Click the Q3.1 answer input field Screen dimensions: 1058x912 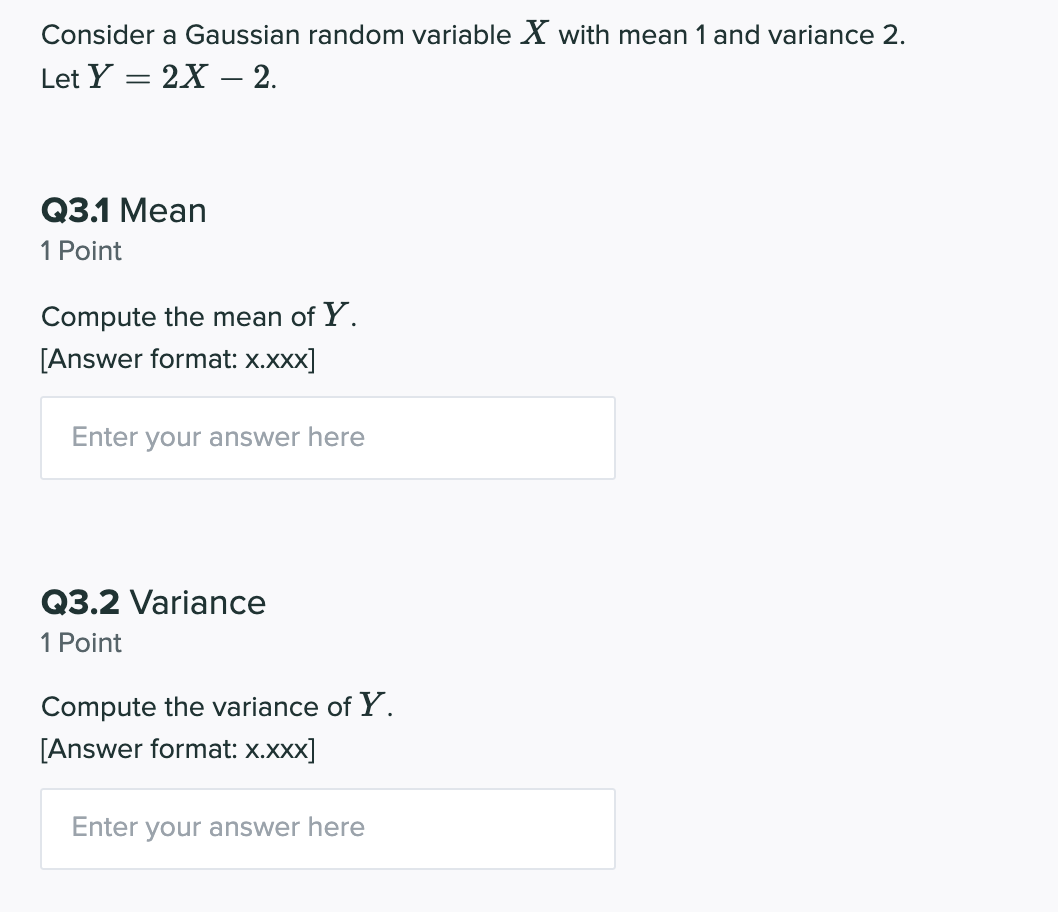(328, 437)
